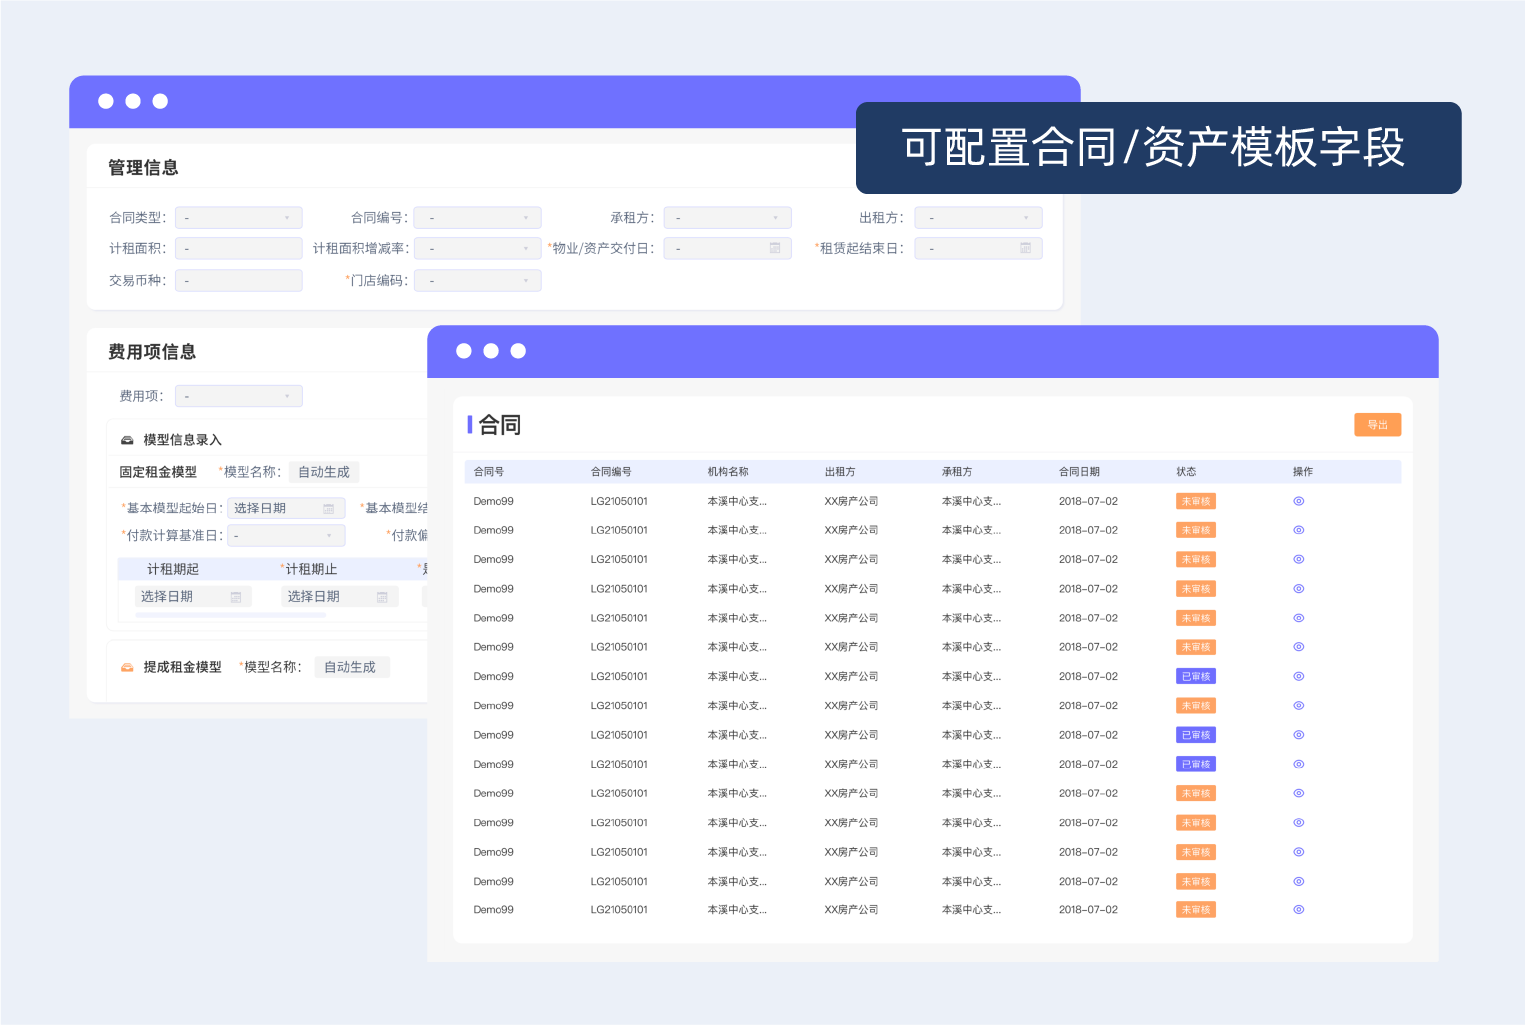Click the 固定租金模型 label
The width and height of the screenshot is (1525, 1025).
tap(158, 472)
